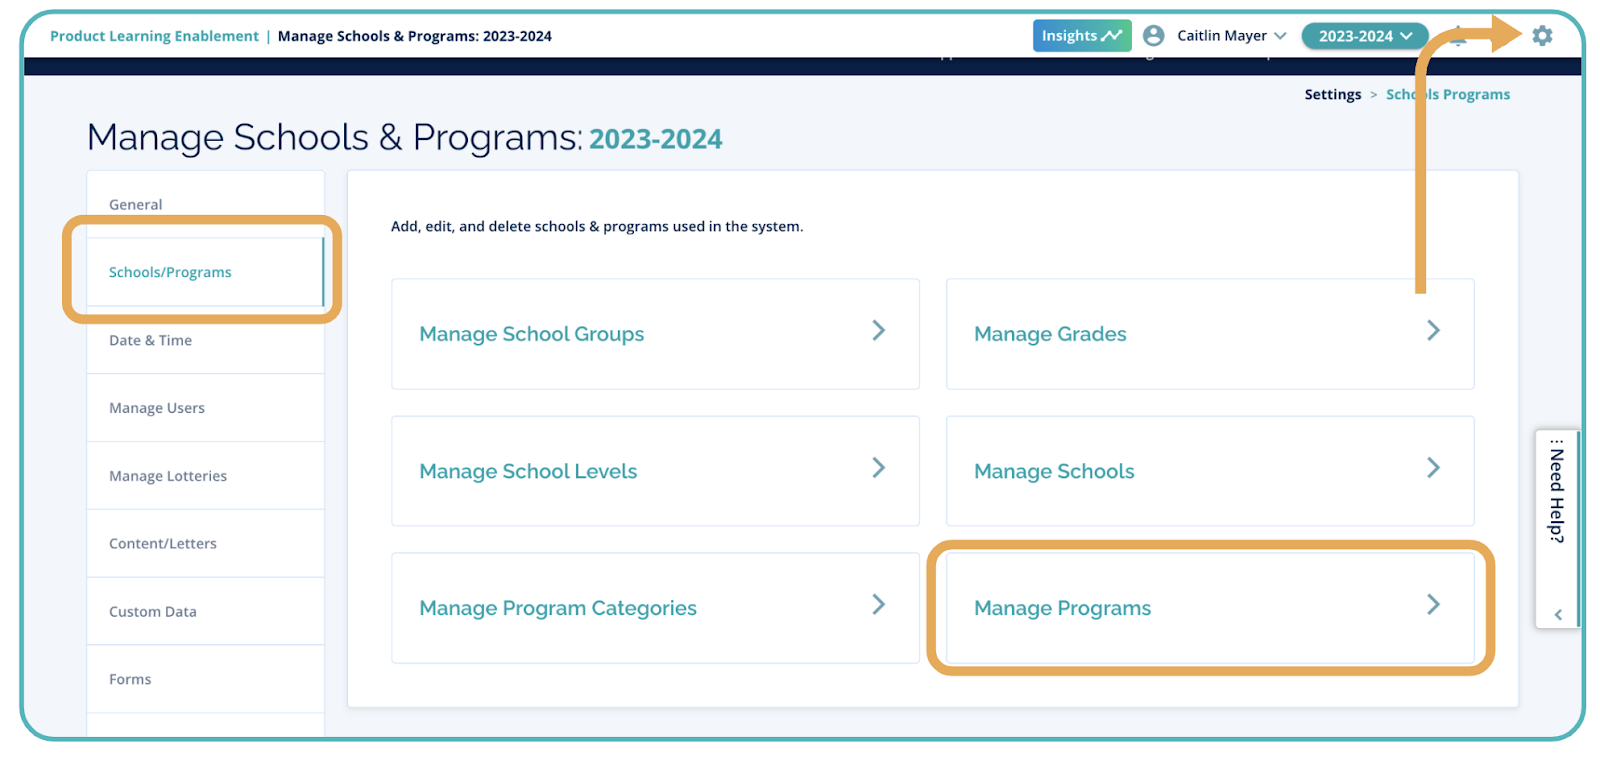Click the Manage School Groups arrow
This screenshot has width=1600, height=765.
pyautogui.click(x=878, y=331)
